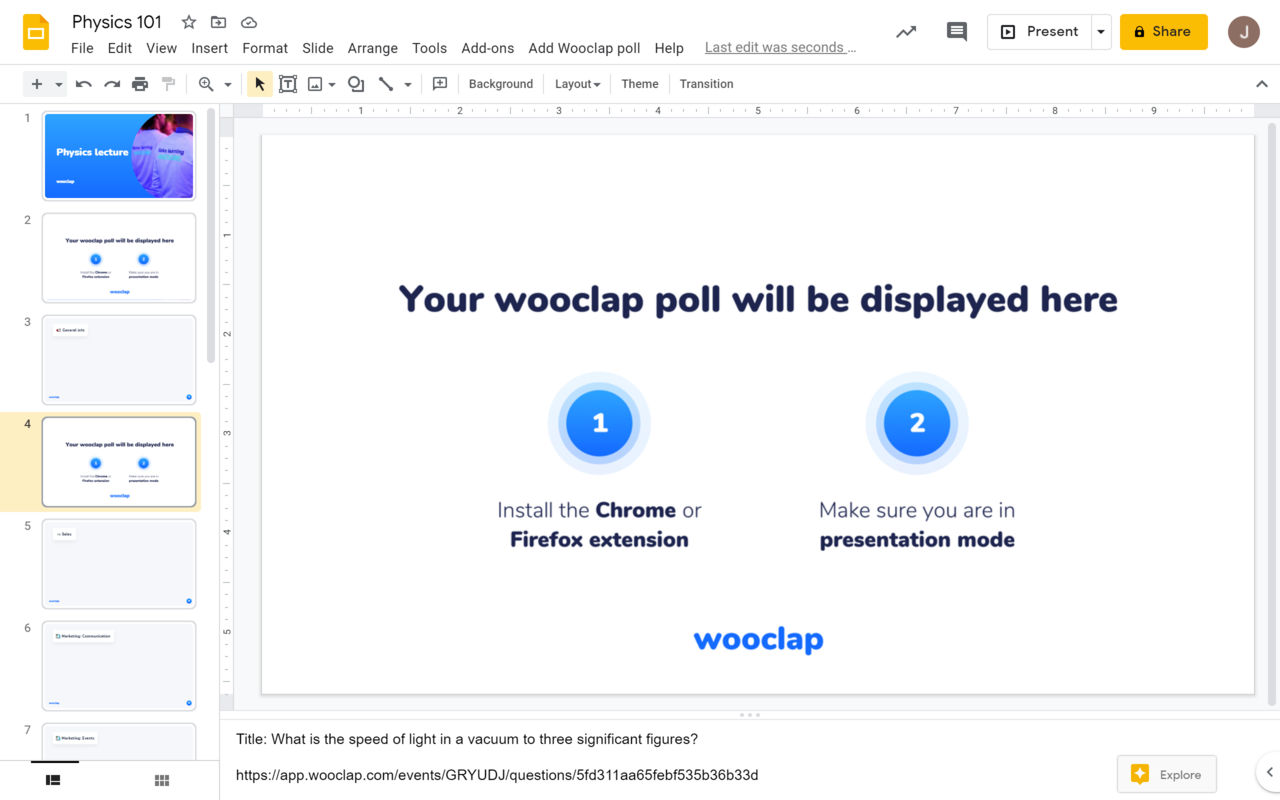Click the undo icon
This screenshot has height=800, width=1280.
[83, 83]
